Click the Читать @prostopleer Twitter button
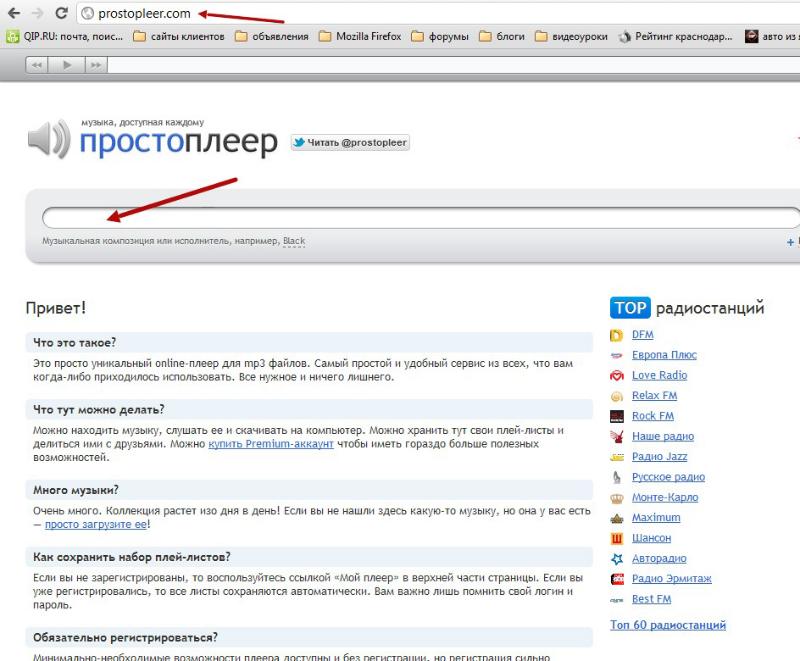The image size is (800, 661). (350, 142)
